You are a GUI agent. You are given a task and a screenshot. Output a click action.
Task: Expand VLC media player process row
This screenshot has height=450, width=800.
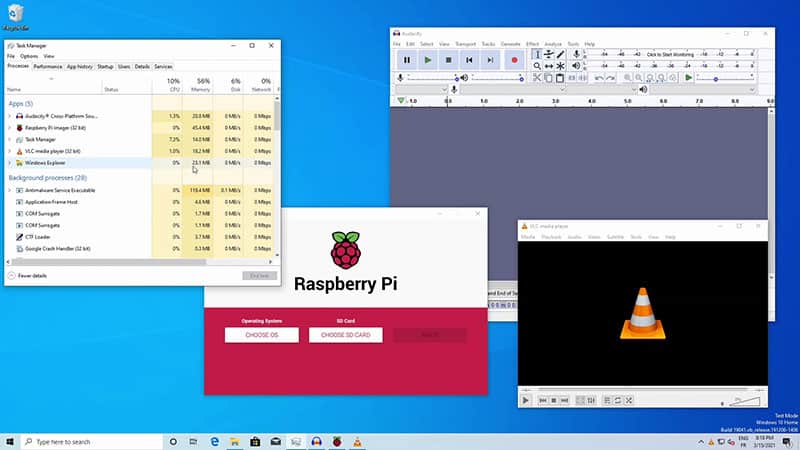[9, 152]
